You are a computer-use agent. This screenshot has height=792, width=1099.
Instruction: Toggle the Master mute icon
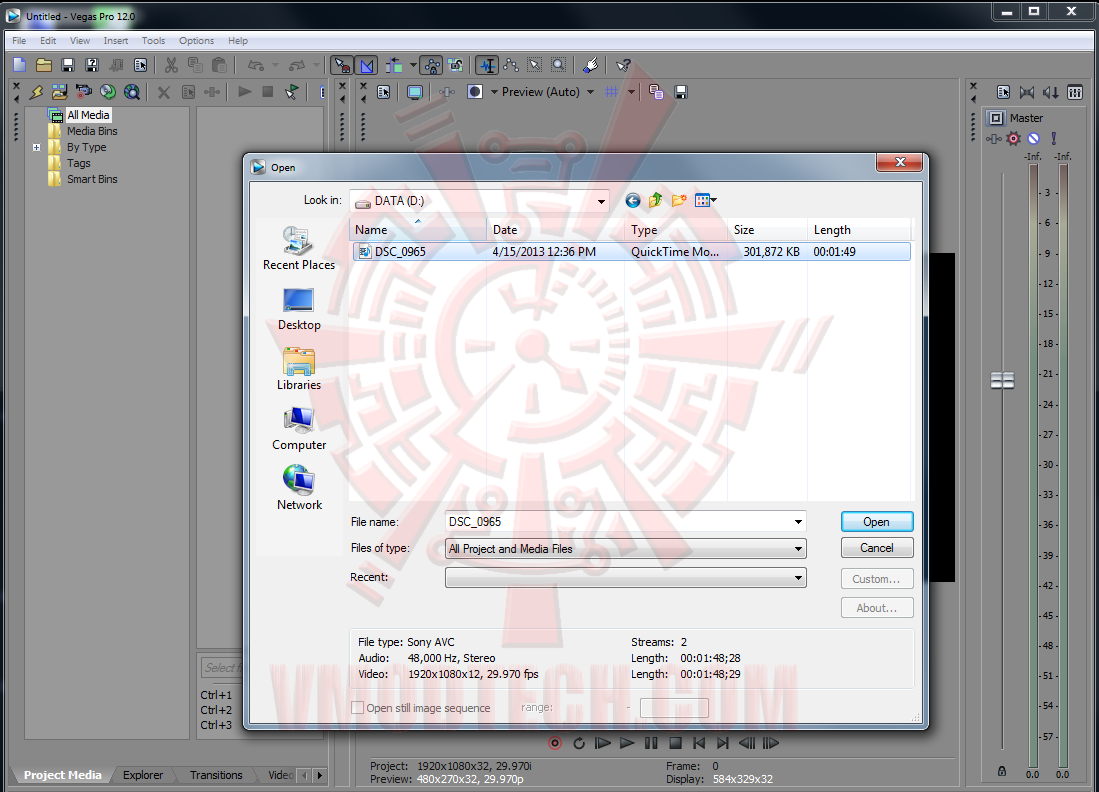tap(1034, 138)
